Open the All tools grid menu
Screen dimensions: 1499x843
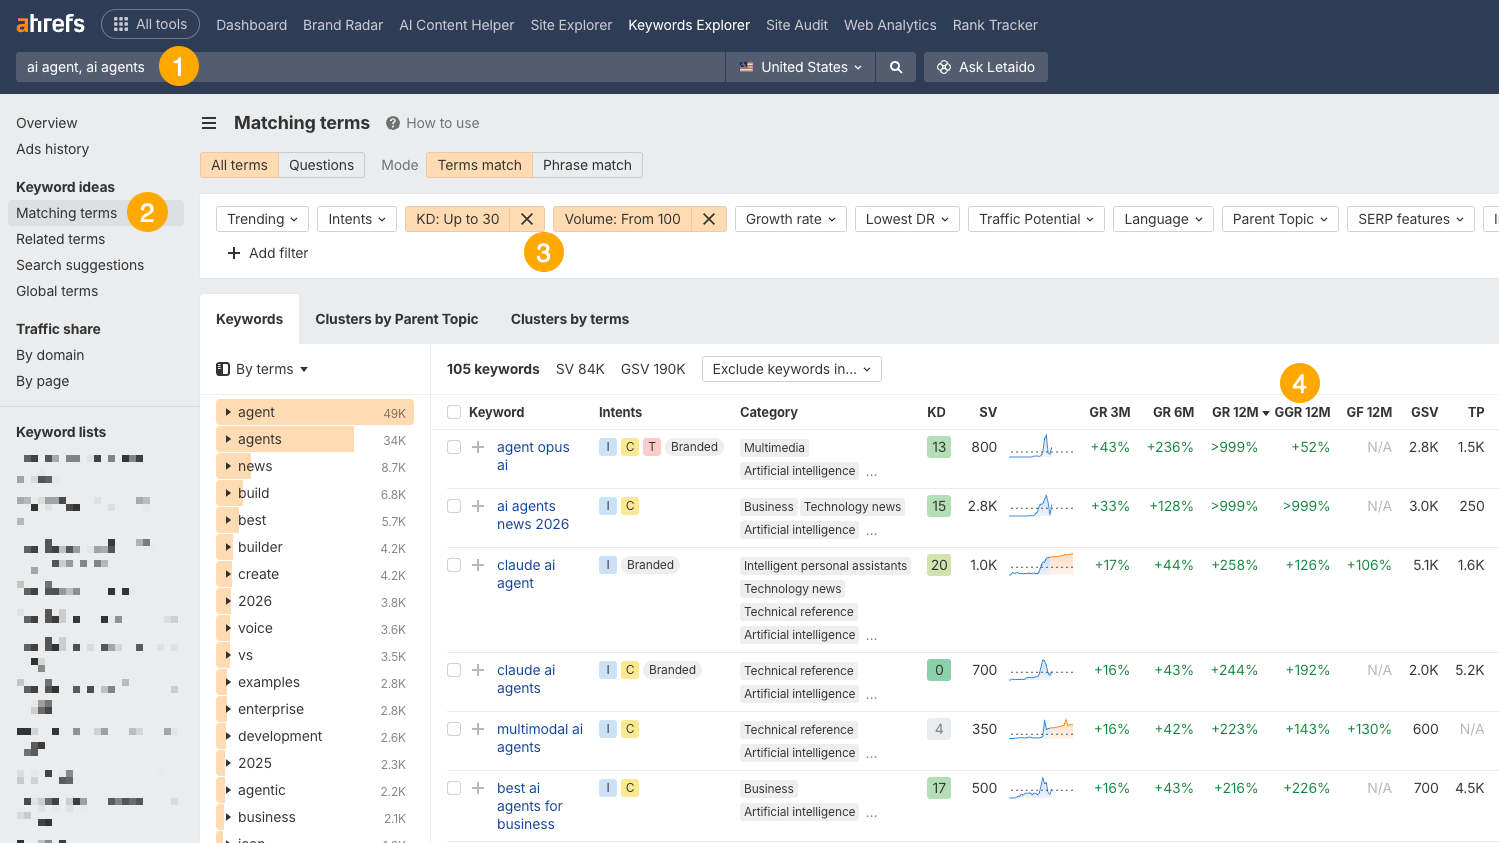point(150,24)
